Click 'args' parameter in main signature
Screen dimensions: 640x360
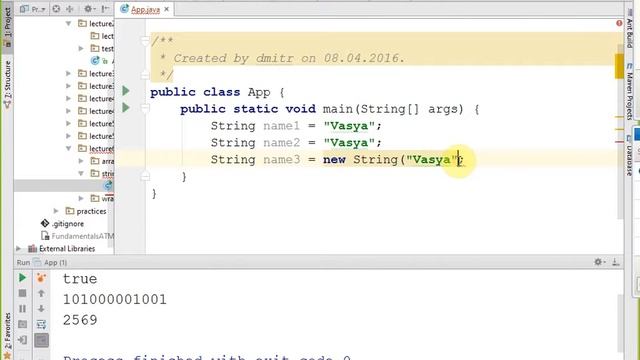click(x=443, y=109)
